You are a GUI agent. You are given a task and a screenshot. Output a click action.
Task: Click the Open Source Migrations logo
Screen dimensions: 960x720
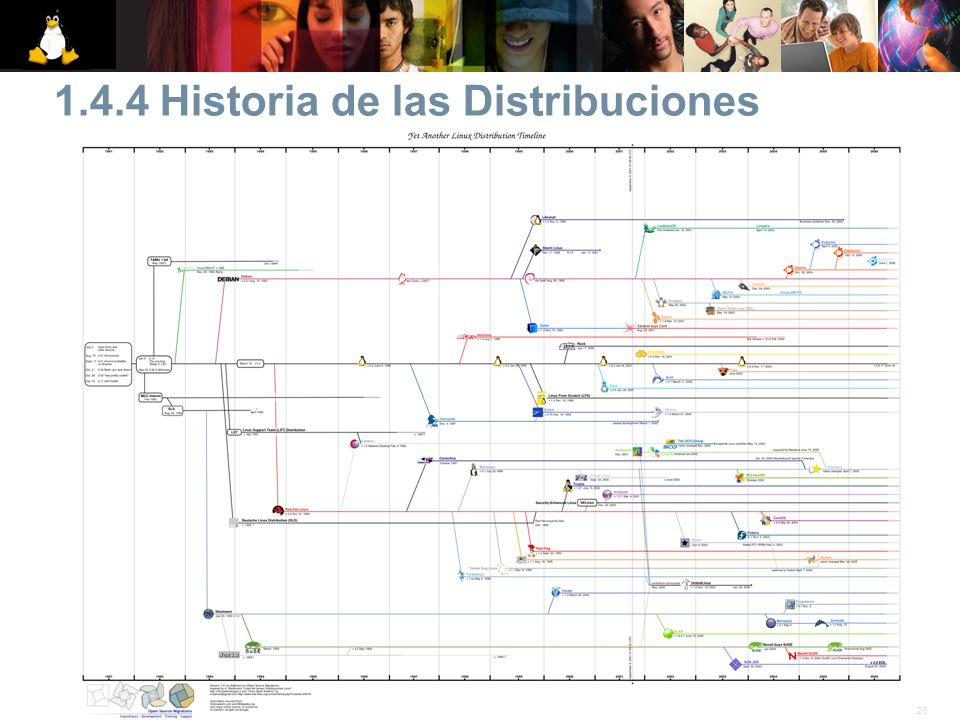(x=141, y=700)
